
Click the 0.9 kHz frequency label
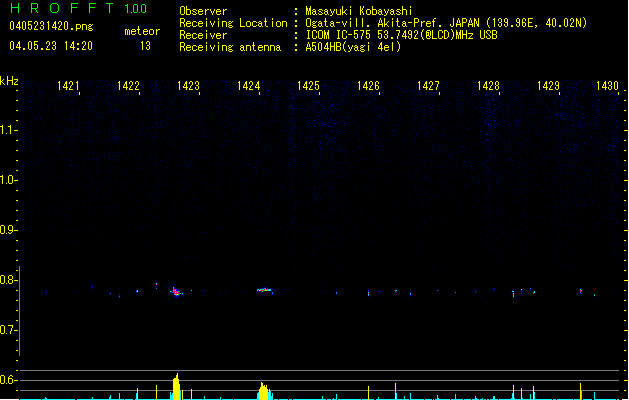8,230
